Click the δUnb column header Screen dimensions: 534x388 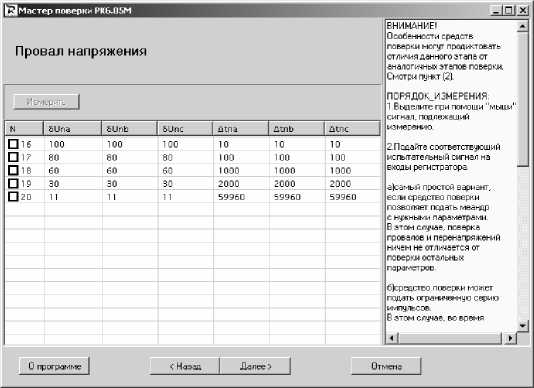tap(130, 129)
